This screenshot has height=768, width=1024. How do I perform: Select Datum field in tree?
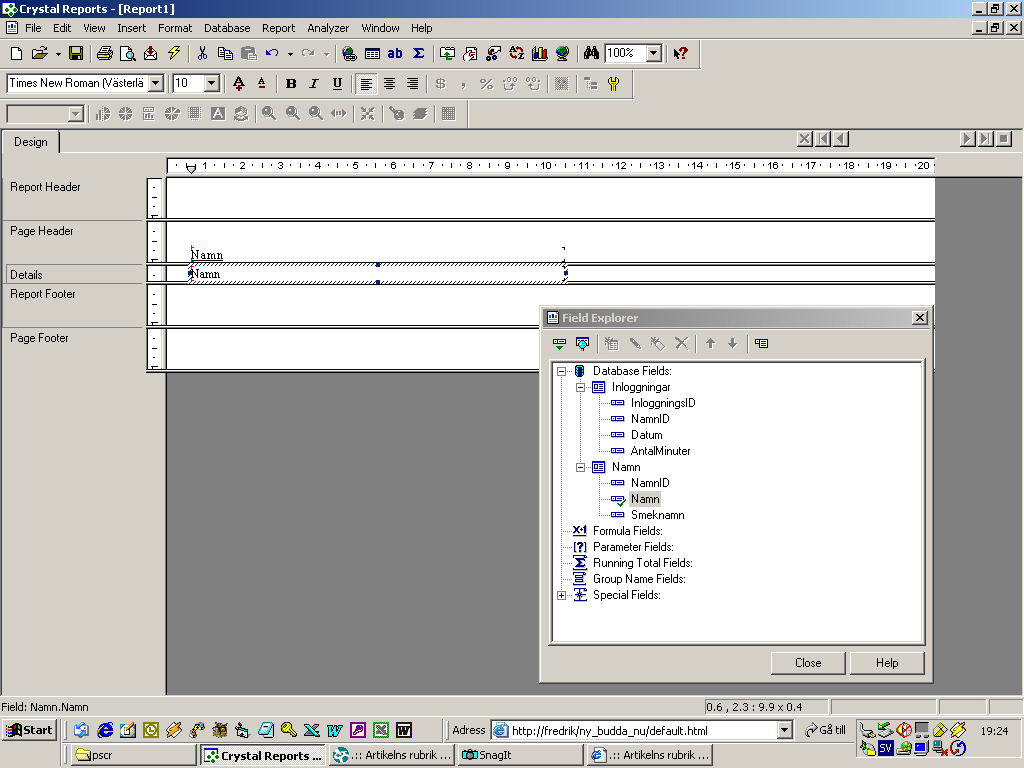(647, 435)
